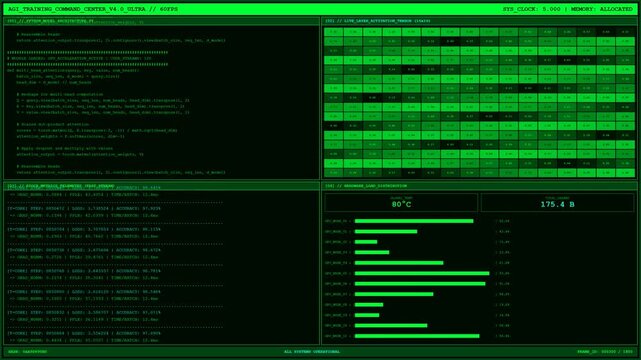
Task: Click the 175.4 B total value readout
Action: tap(557, 204)
